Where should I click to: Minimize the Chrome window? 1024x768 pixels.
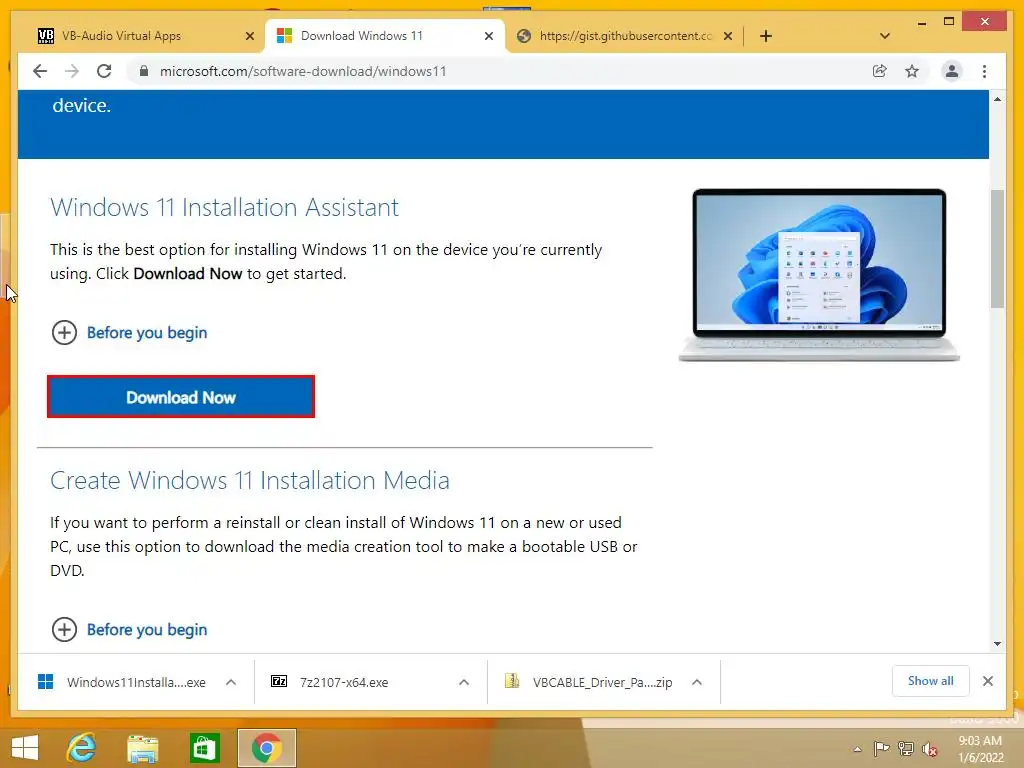[921, 22]
